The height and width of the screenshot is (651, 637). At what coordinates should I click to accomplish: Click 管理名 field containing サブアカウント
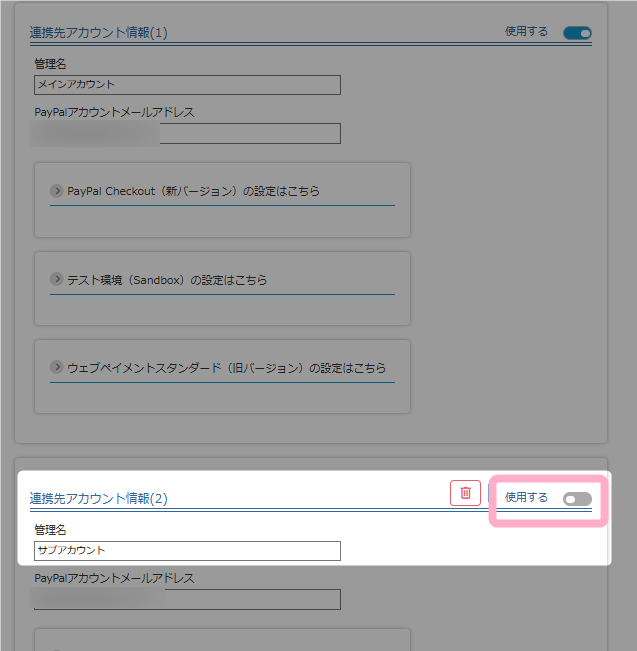pos(187,550)
